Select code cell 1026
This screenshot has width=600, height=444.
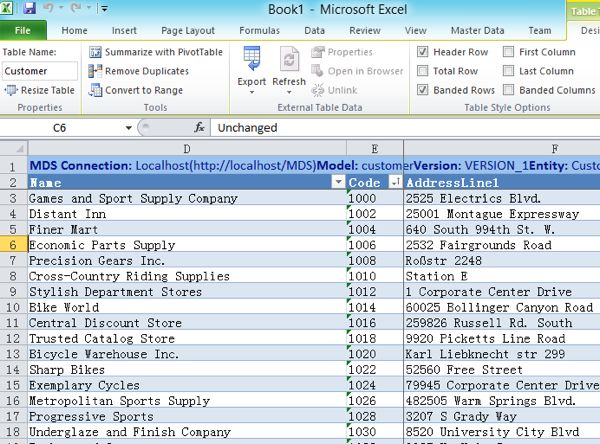point(375,400)
